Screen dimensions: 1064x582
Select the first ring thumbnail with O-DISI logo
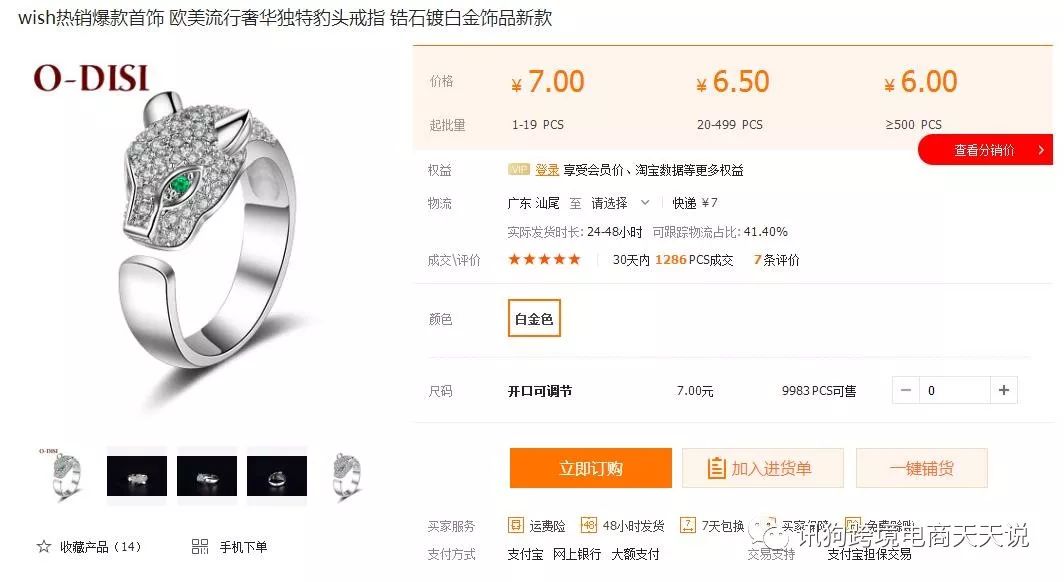tap(66, 476)
